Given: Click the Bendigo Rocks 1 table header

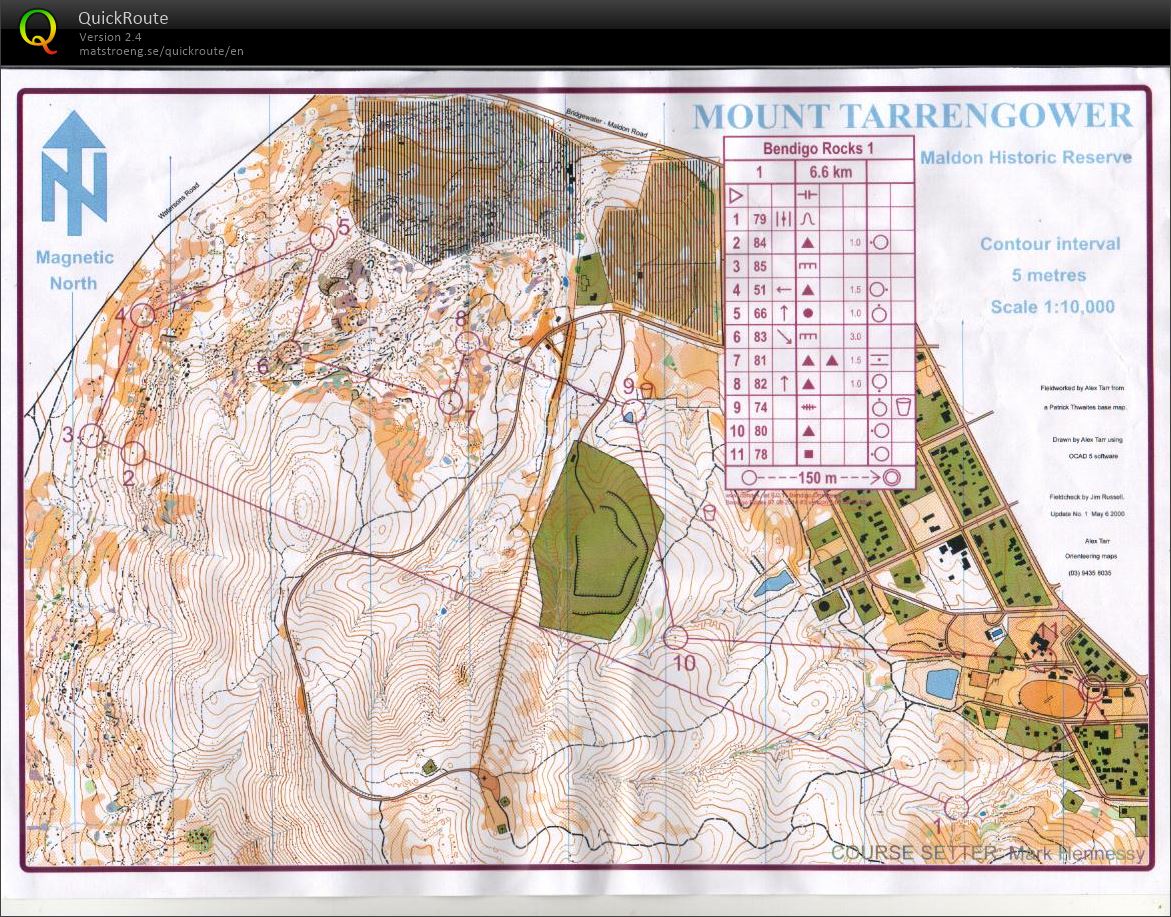Looking at the screenshot, I should click(818, 148).
